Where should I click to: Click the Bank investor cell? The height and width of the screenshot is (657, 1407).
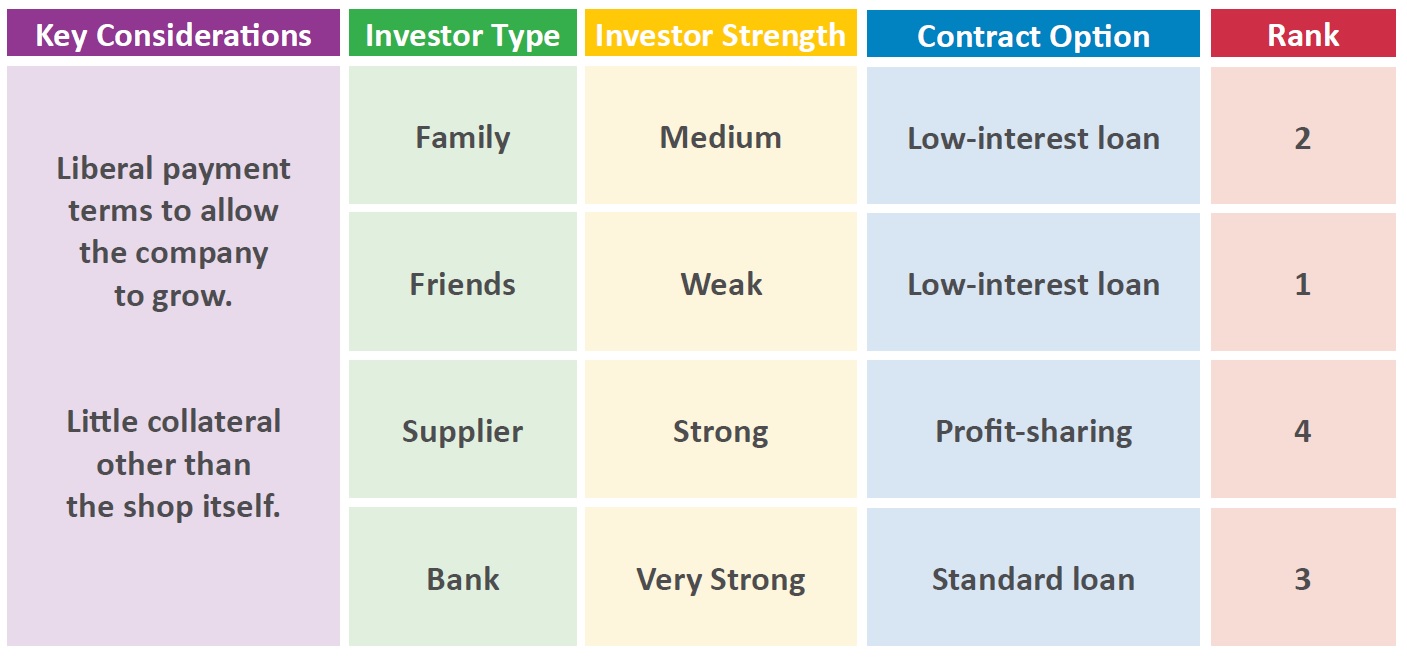(462, 577)
